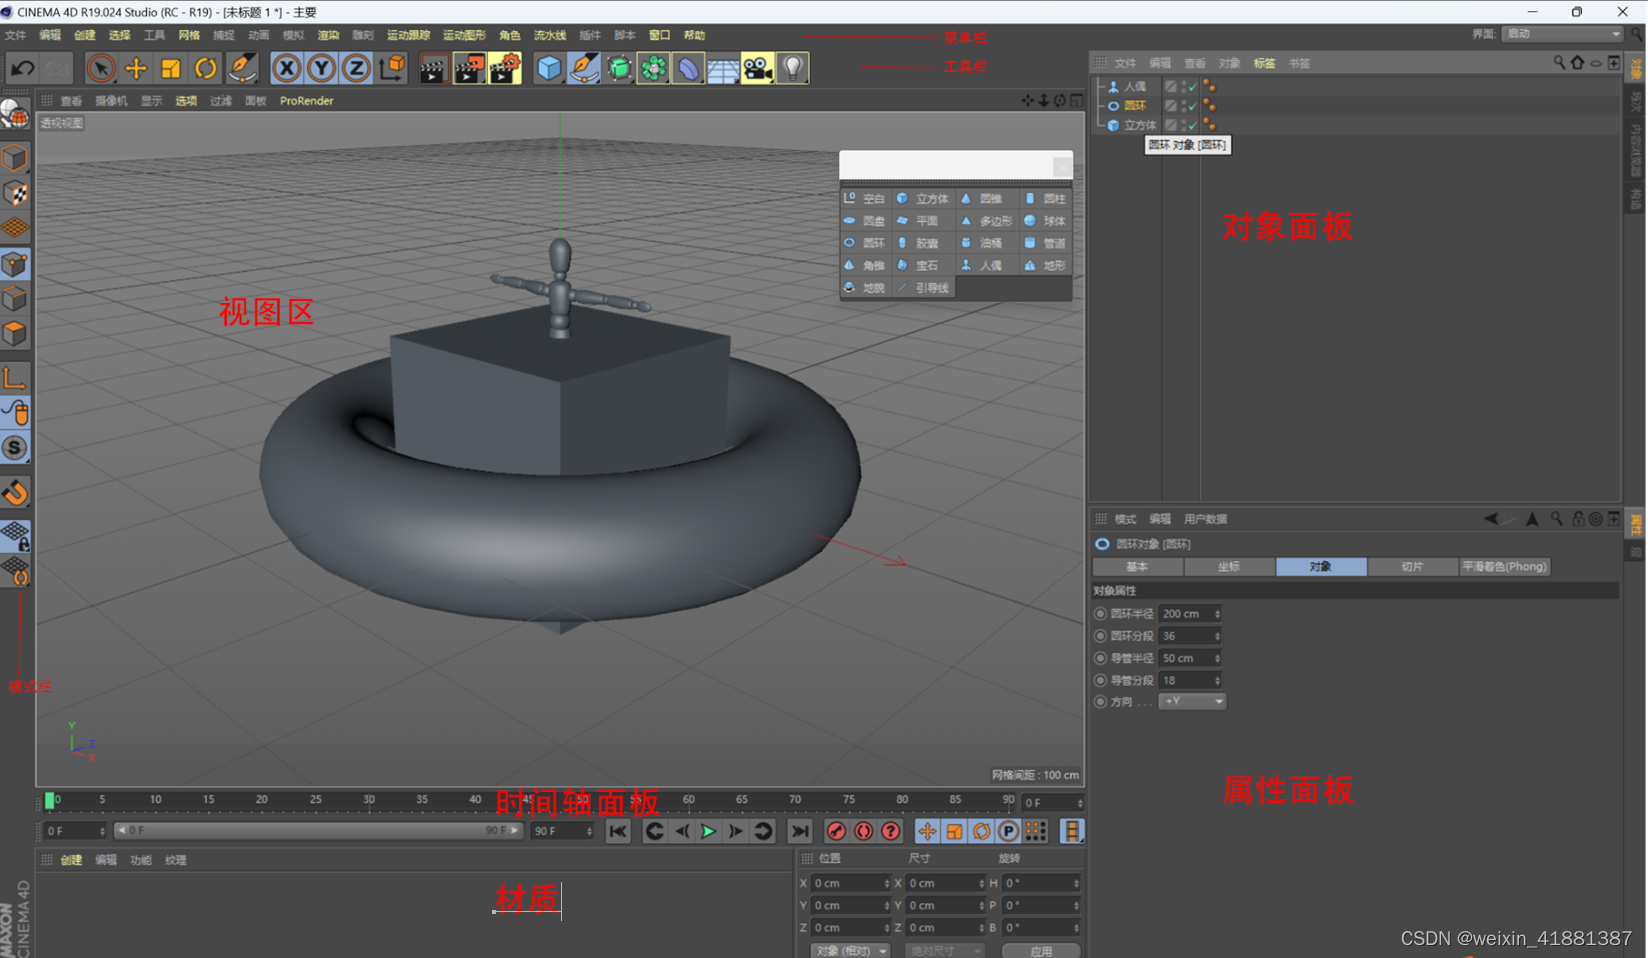Click the ProRender menu in viewport bar
1648x958 pixels.
pos(306,100)
